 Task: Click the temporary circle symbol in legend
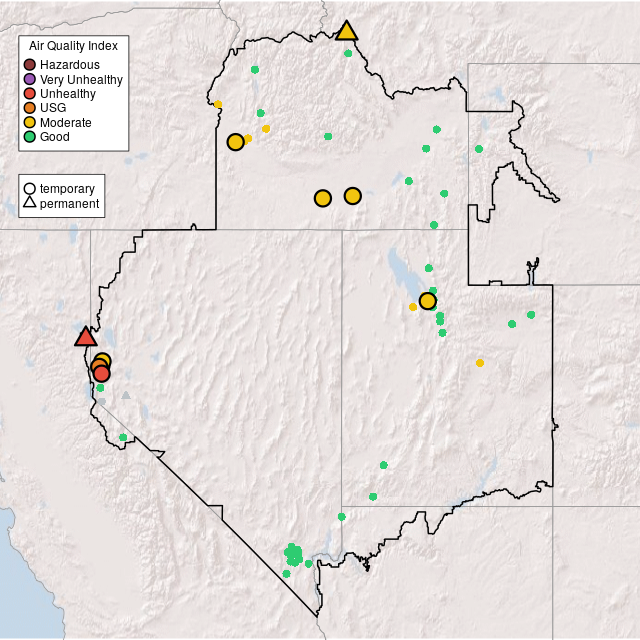[30, 188]
